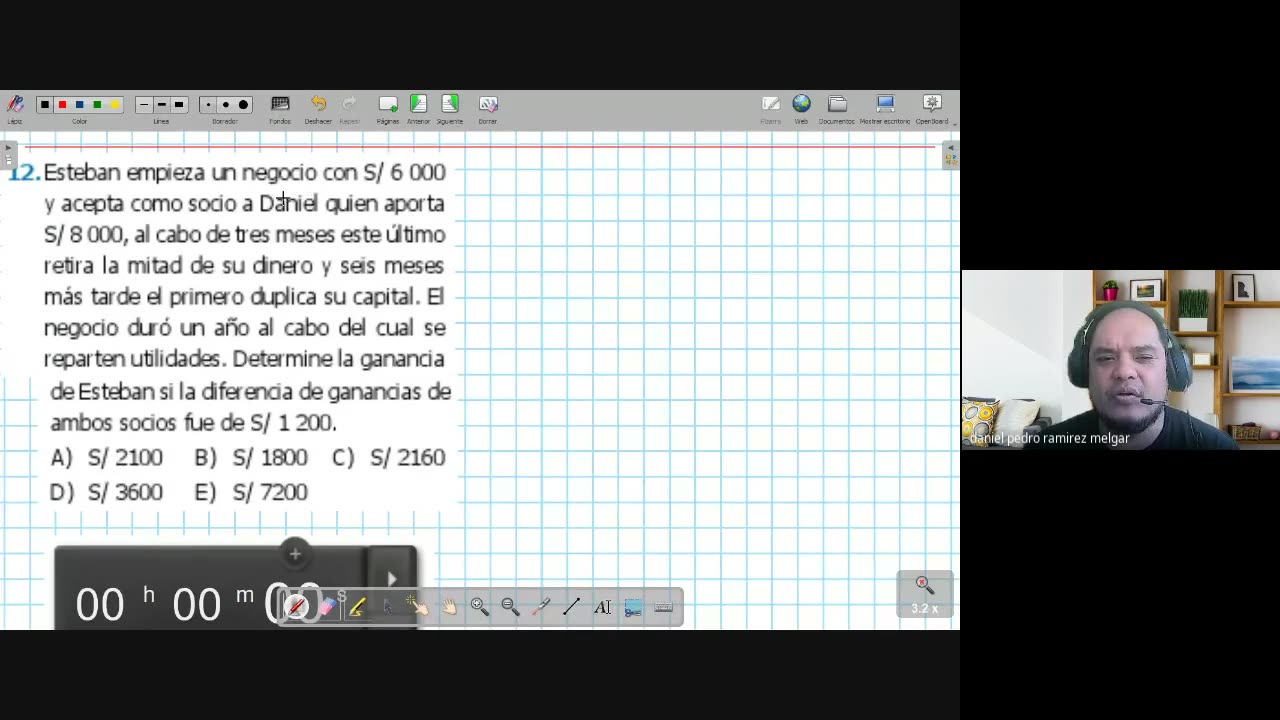Choose the thin line width
The width and height of the screenshot is (1280, 720).
tap(144, 104)
